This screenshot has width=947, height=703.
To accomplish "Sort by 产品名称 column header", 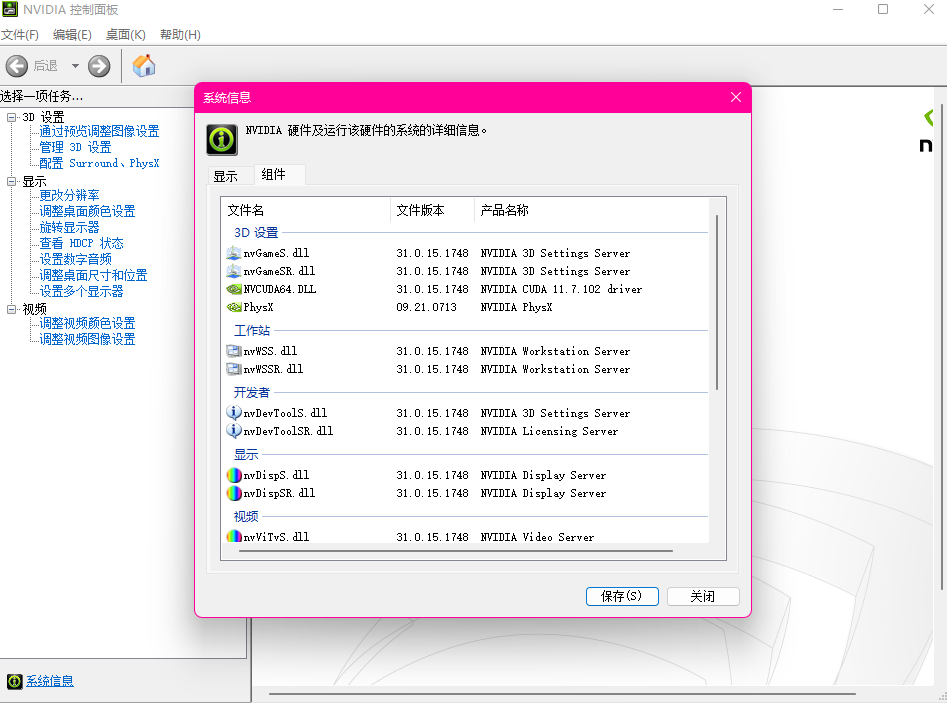I will click(x=592, y=210).
